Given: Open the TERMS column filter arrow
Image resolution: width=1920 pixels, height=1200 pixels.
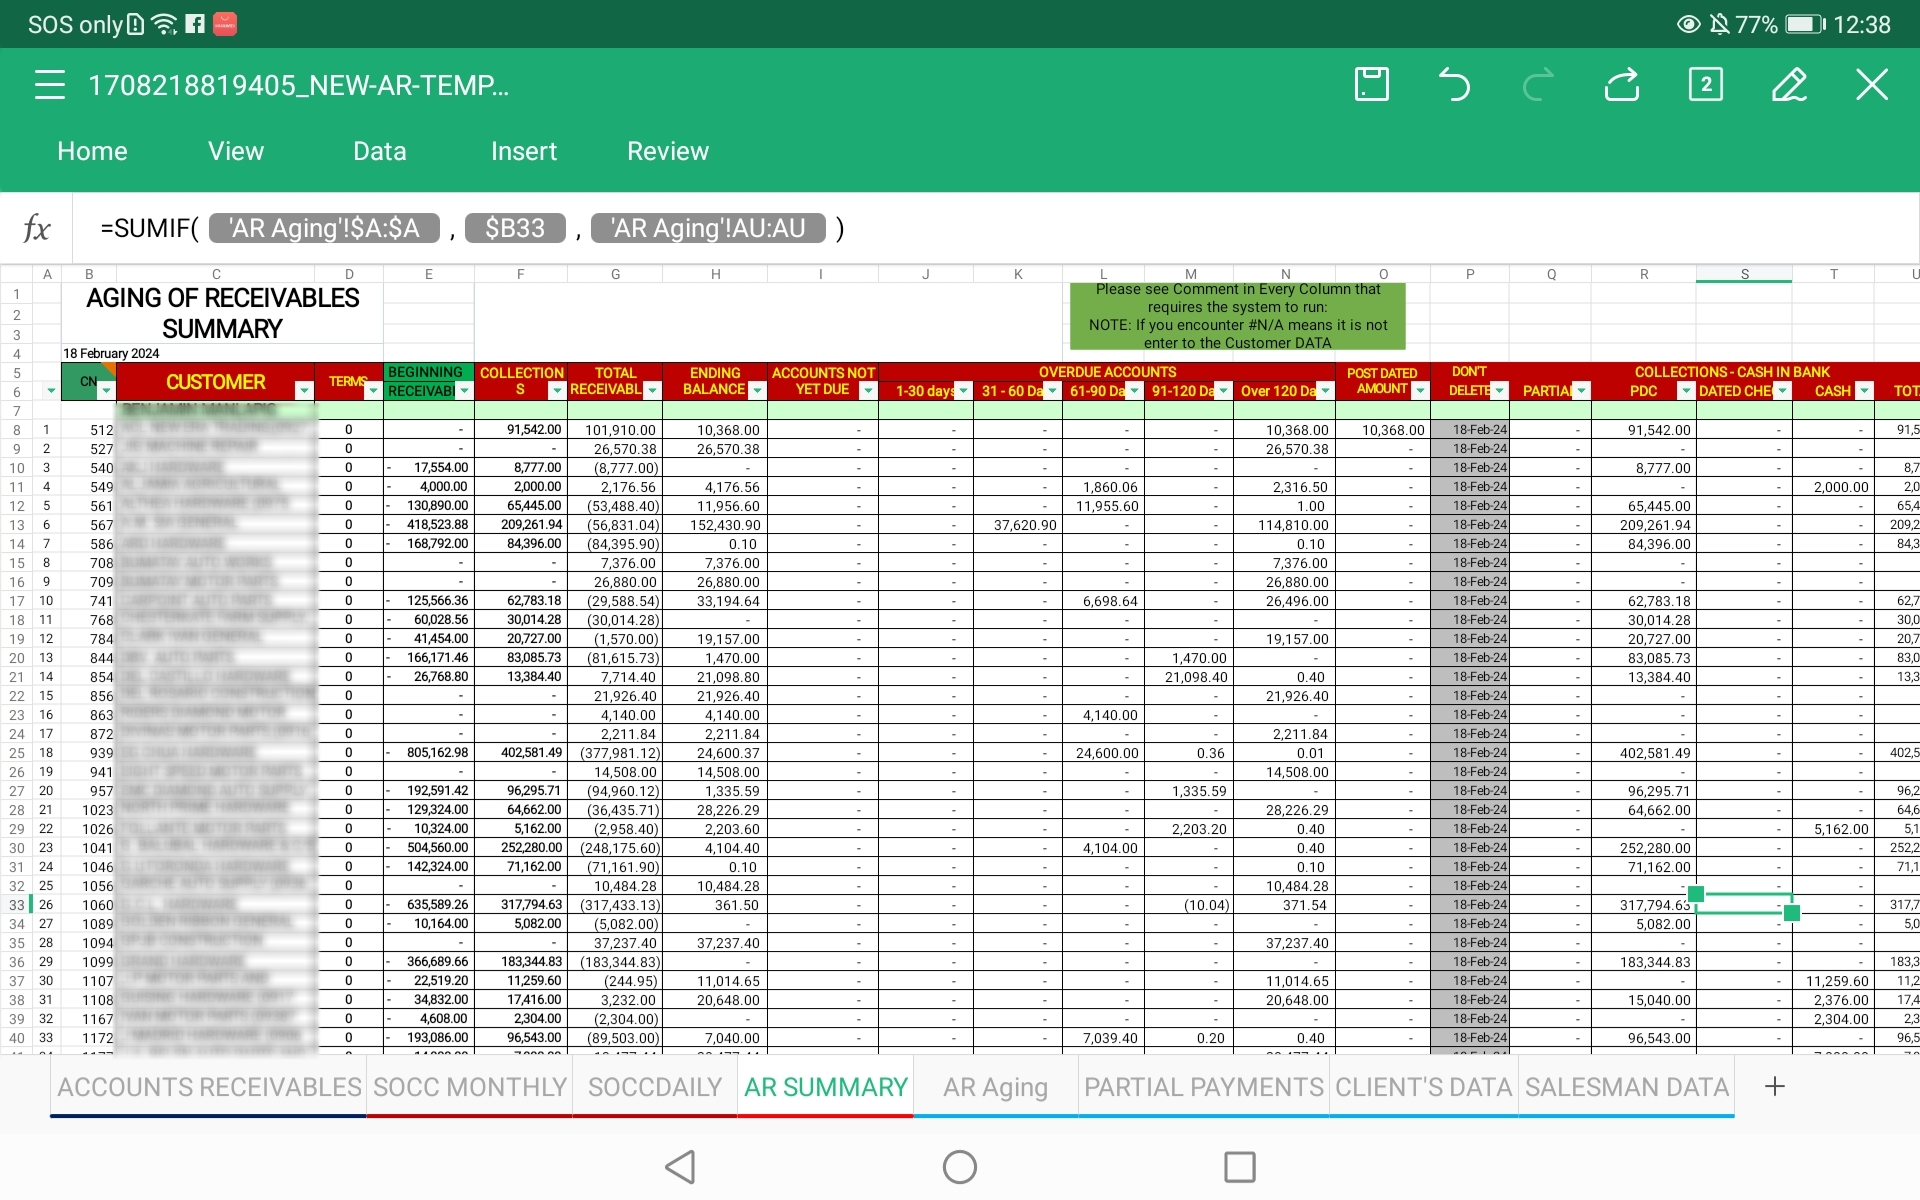Looking at the screenshot, I should point(373,391).
